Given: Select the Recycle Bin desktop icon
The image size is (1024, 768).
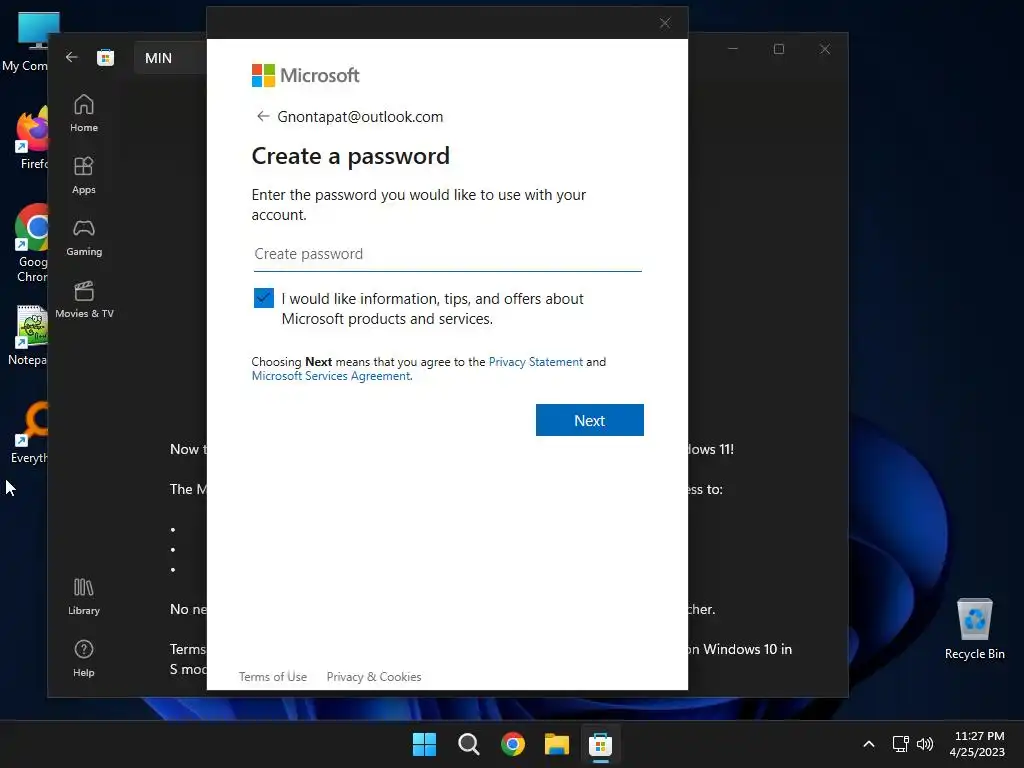Looking at the screenshot, I should [x=974, y=628].
